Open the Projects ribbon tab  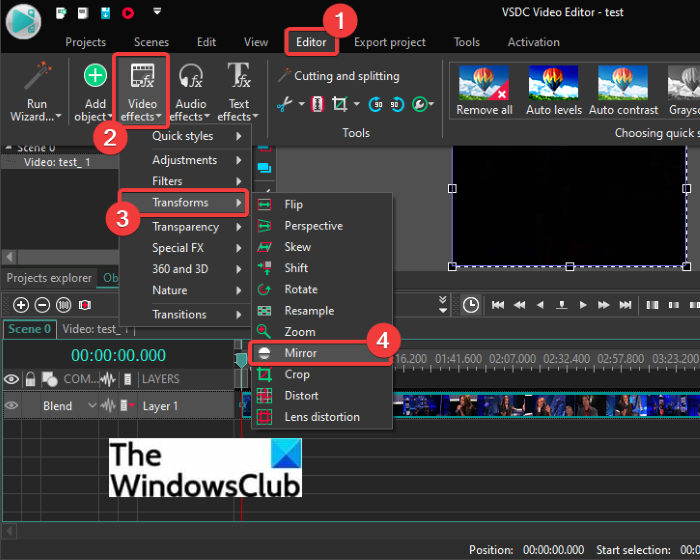pos(86,42)
